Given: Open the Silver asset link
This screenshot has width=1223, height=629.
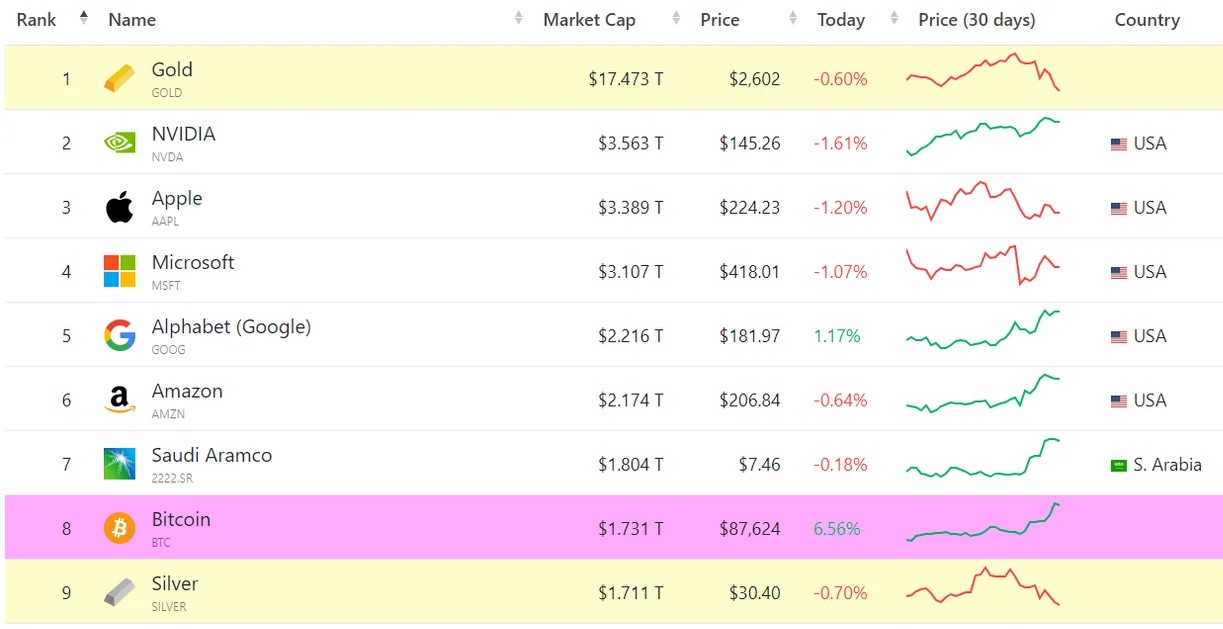Looking at the screenshot, I should click(175, 583).
